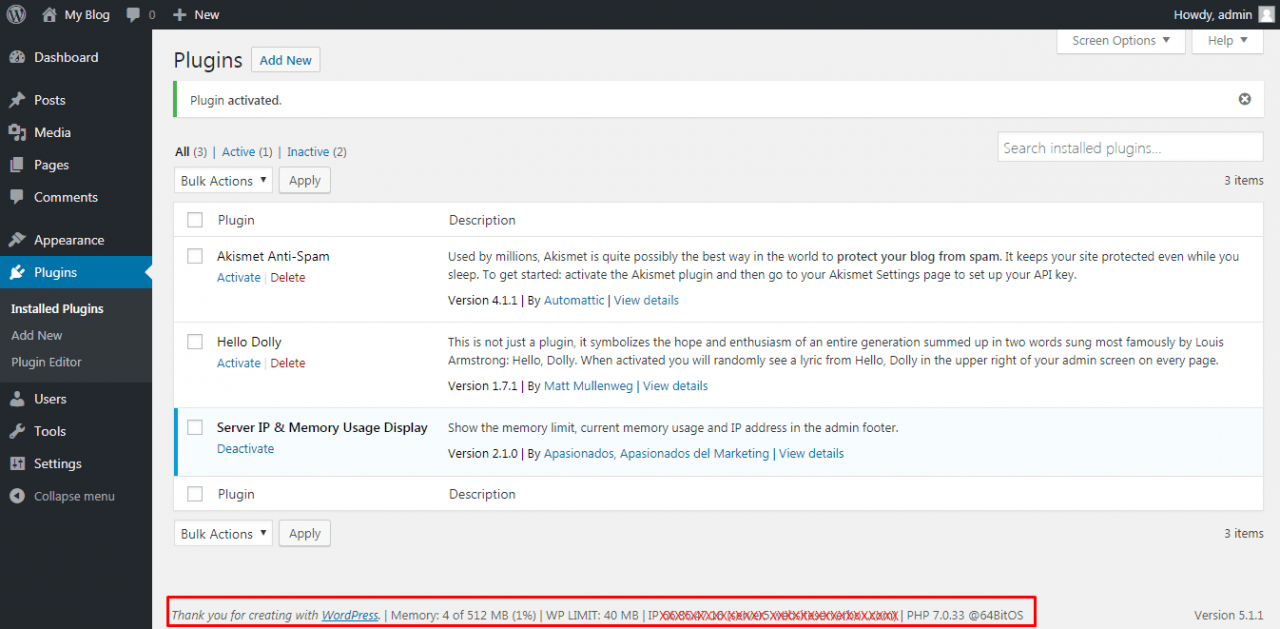View details for Hello Dolly
The height and width of the screenshot is (629, 1280).
[x=675, y=386]
